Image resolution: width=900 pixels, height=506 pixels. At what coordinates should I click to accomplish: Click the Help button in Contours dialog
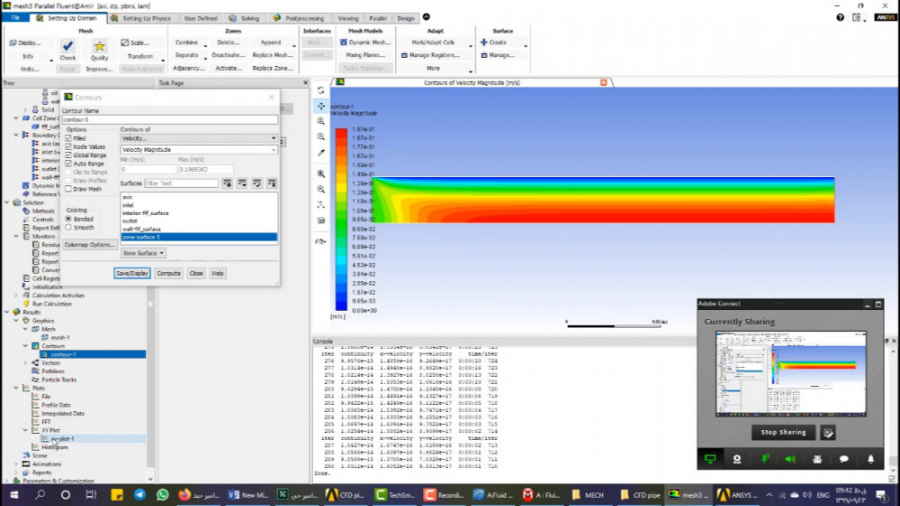click(x=218, y=274)
